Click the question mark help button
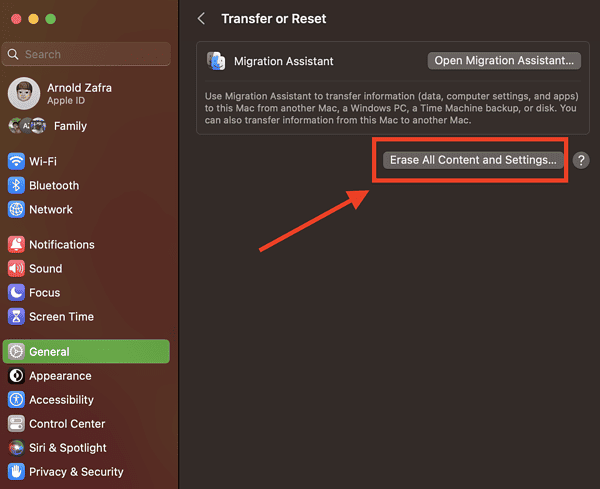600x489 pixels. [x=581, y=160]
